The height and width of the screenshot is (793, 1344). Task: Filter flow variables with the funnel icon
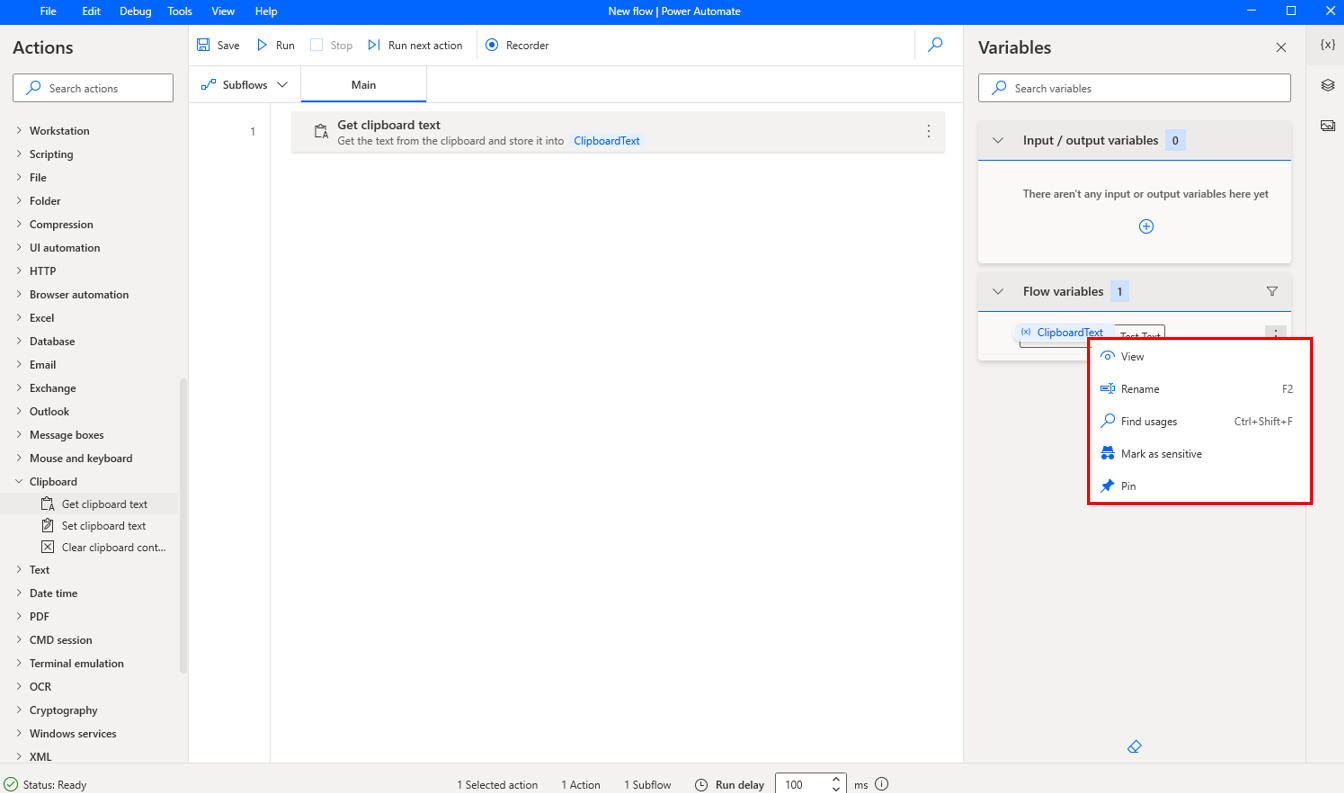1272,291
